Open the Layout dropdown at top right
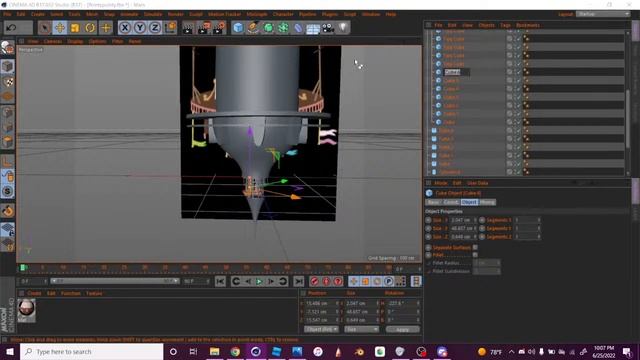This screenshot has height=360, width=640. click(x=603, y=14)
